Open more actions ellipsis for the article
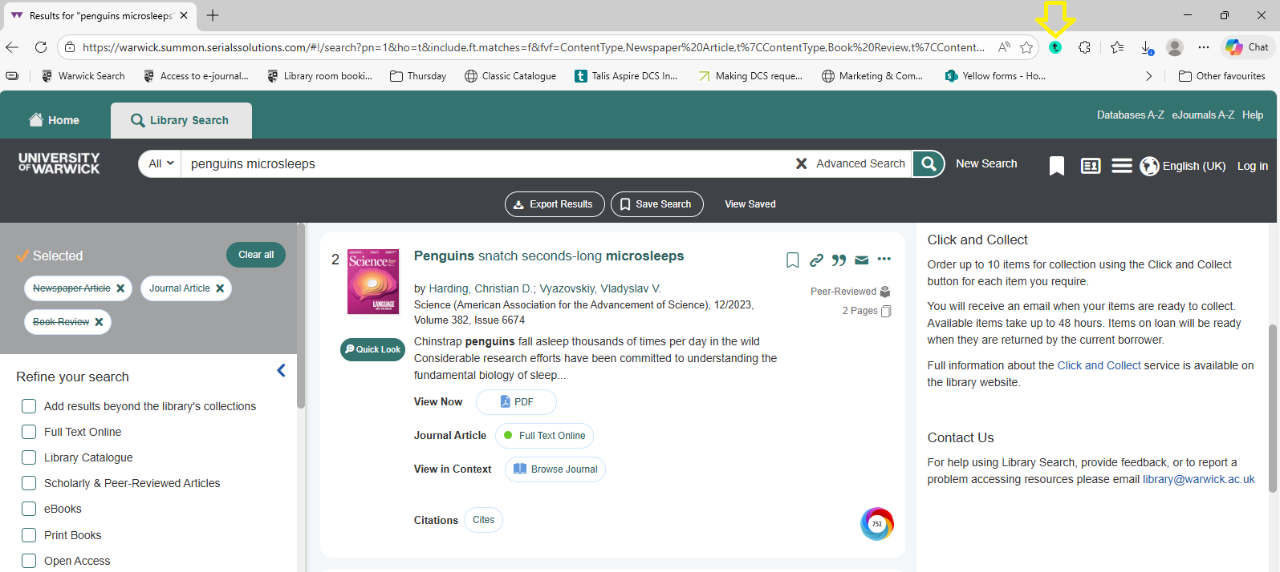The image size is (1280, 572). tap(884, 260)
